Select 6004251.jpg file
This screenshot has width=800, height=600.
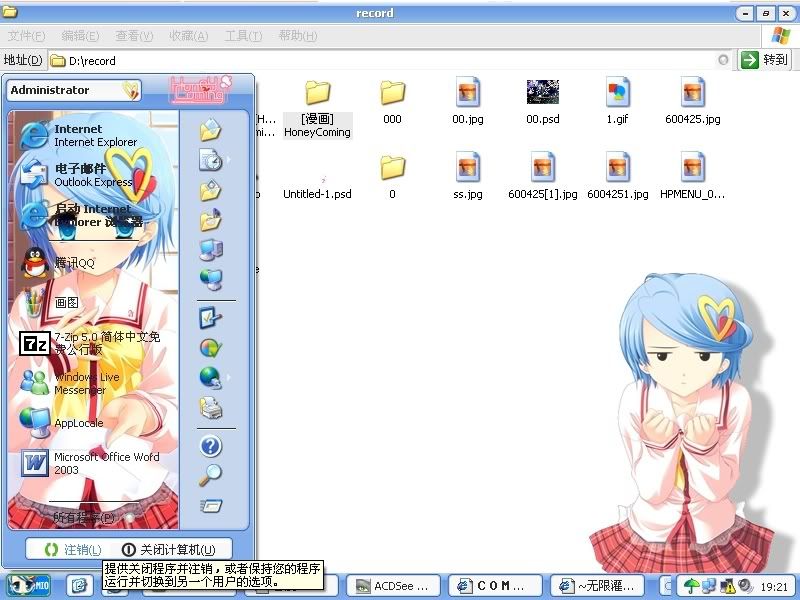(617, 177)
